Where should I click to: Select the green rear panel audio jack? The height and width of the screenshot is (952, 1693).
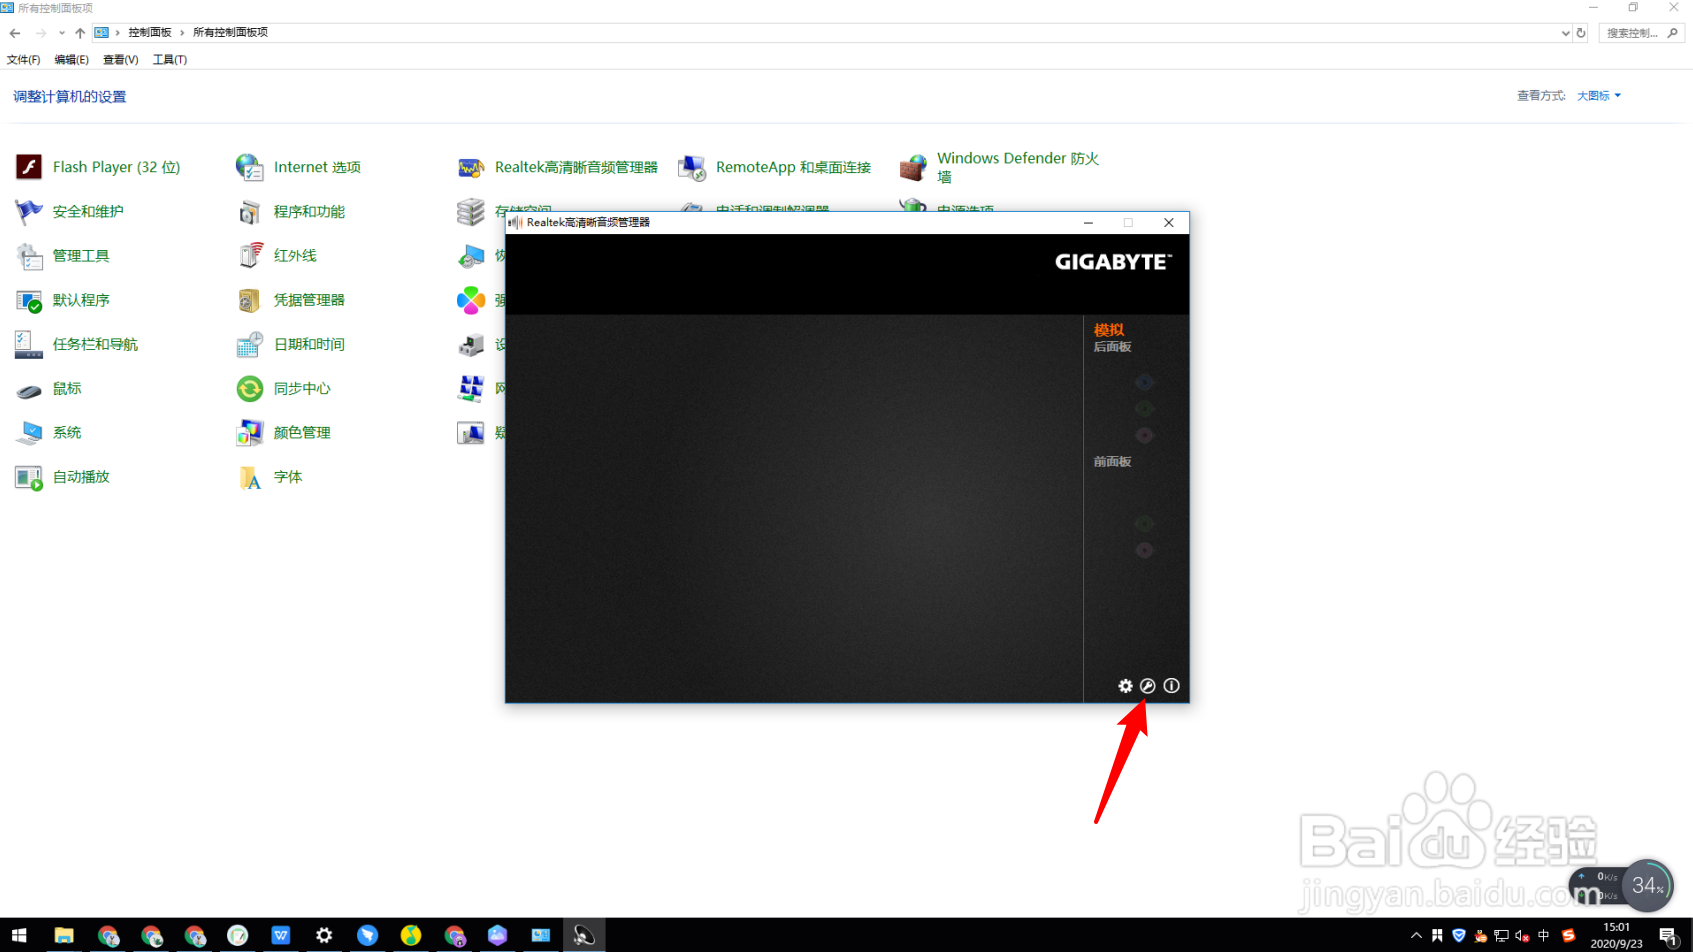pos(1145,408)
